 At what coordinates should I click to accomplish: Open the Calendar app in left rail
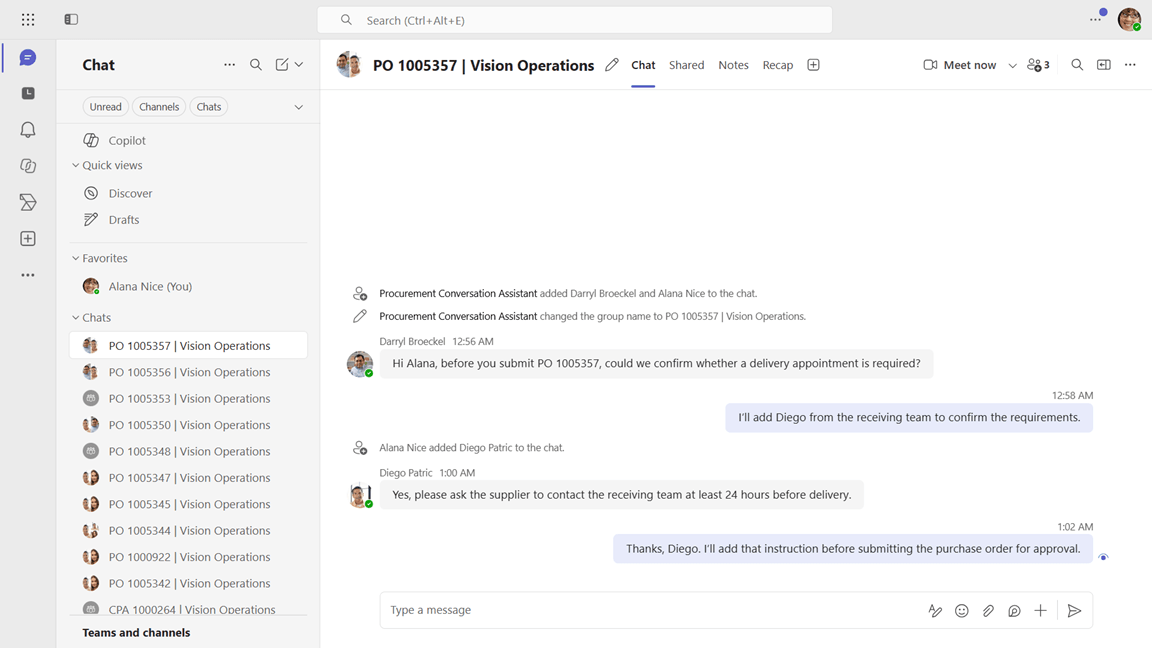tap(28, 93)
